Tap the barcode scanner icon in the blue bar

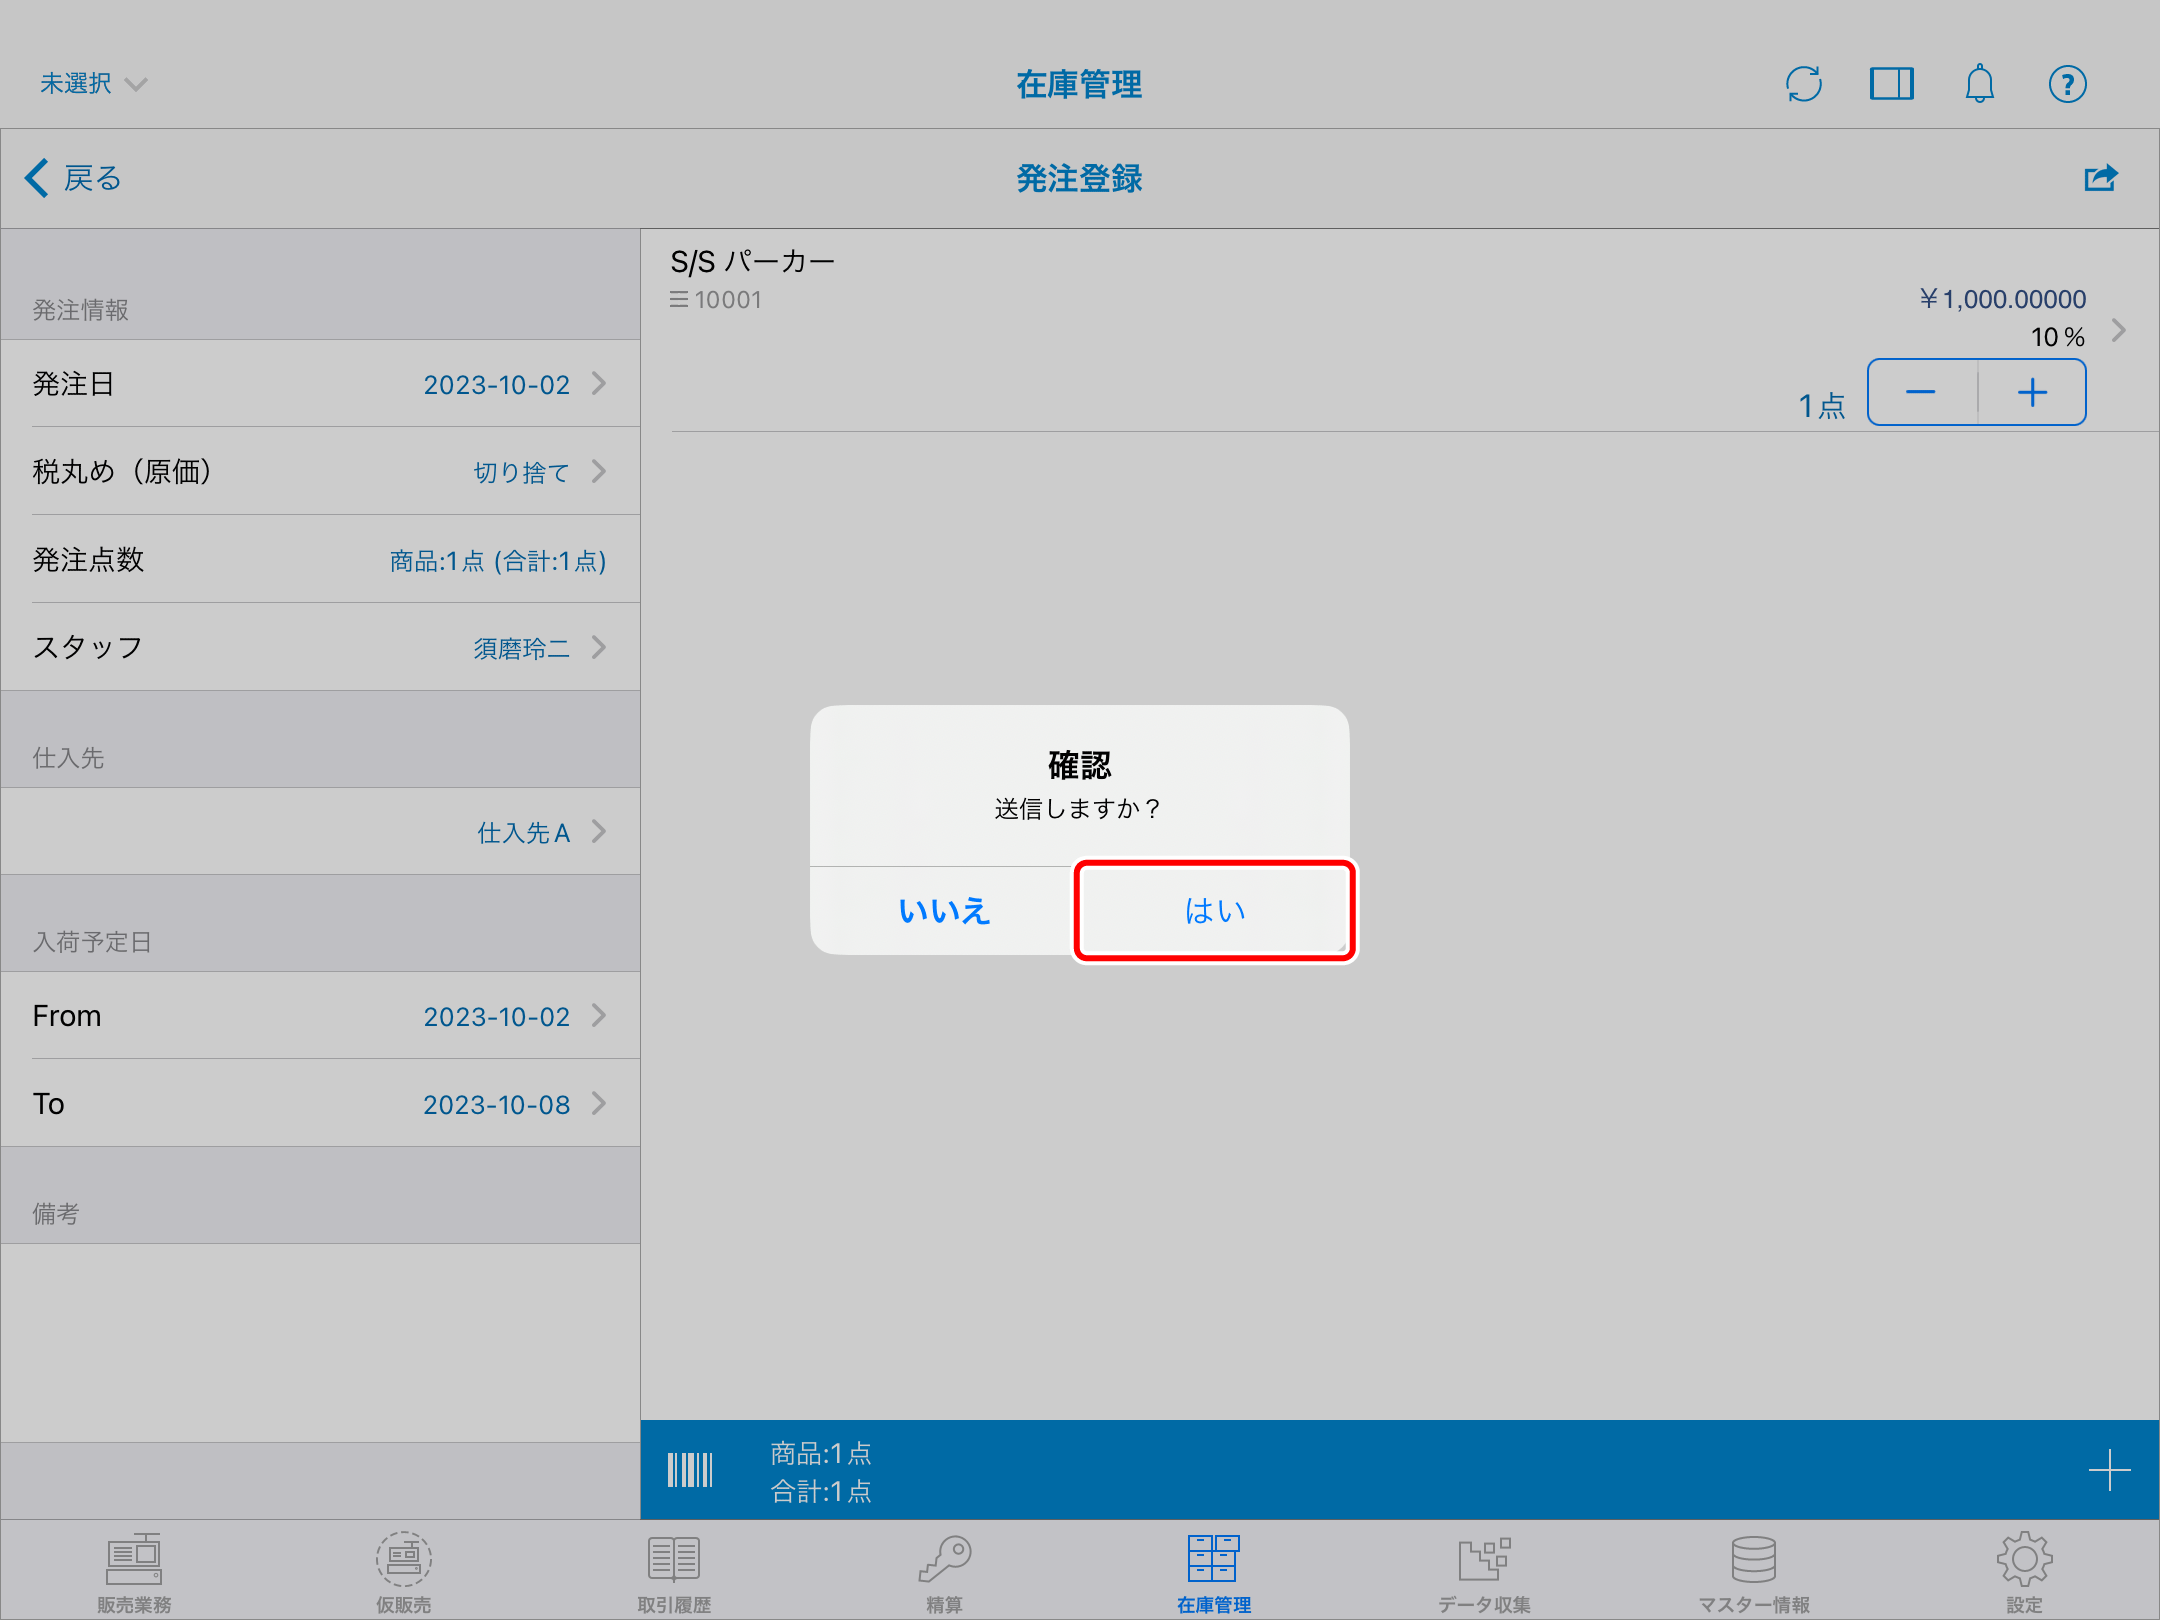coord(690,1470)
